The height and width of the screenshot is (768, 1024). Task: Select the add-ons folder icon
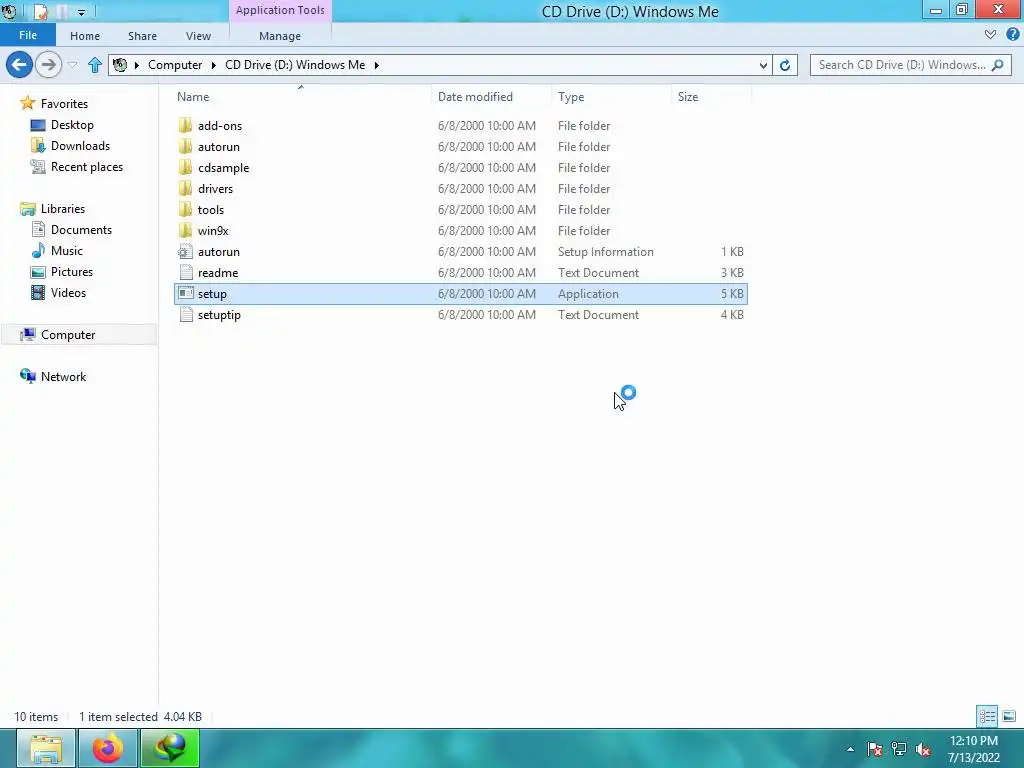click(185, 125)
